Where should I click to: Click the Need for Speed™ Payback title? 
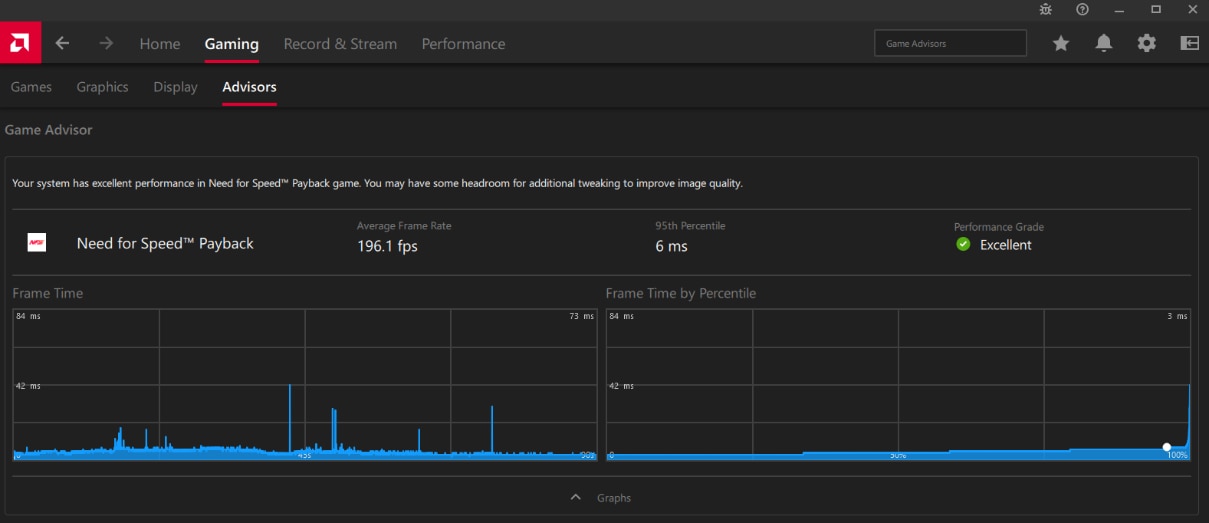click(x=165, y=243)
